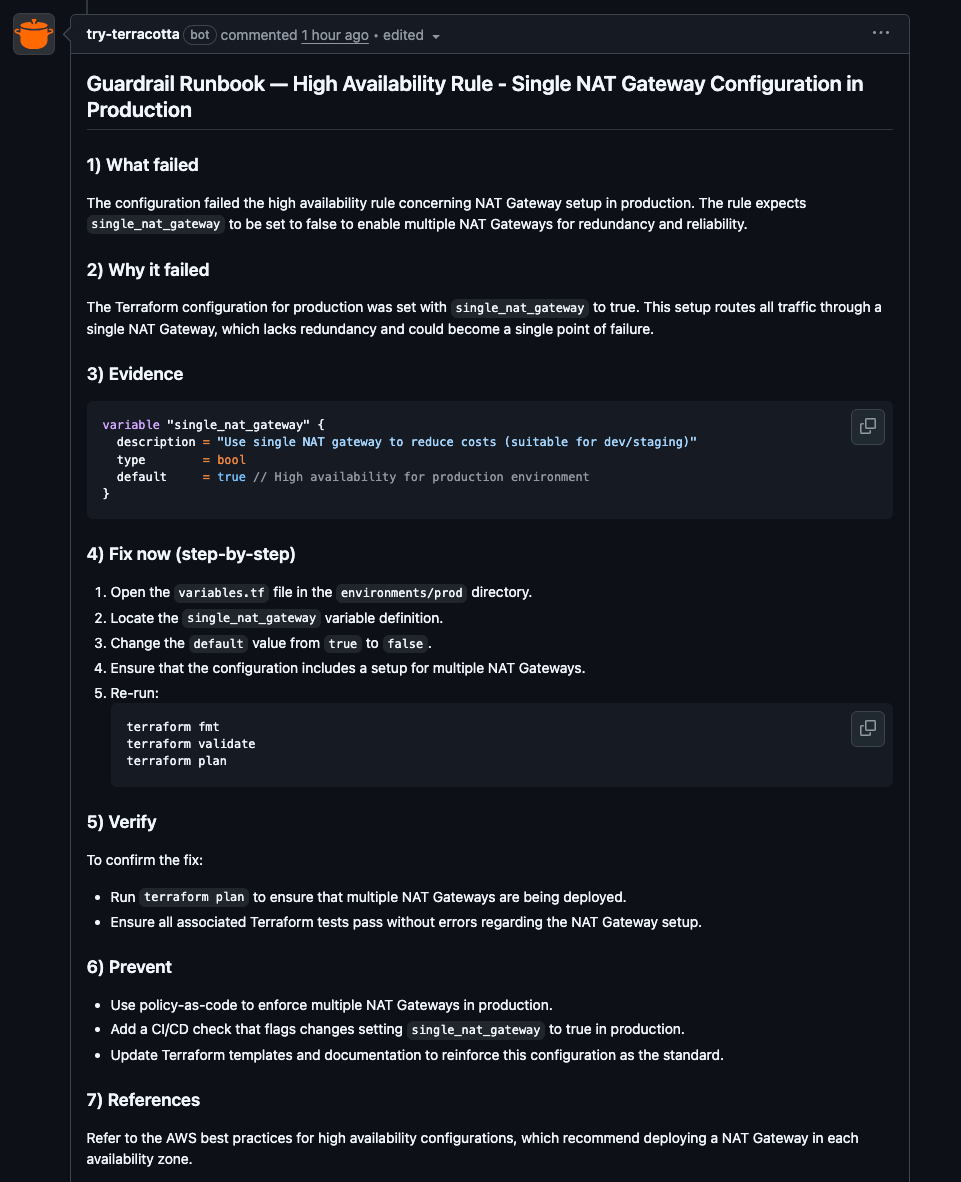
Task: Click the "Guardrail Runbook" title heading
Action: click(x=475, y=96)
